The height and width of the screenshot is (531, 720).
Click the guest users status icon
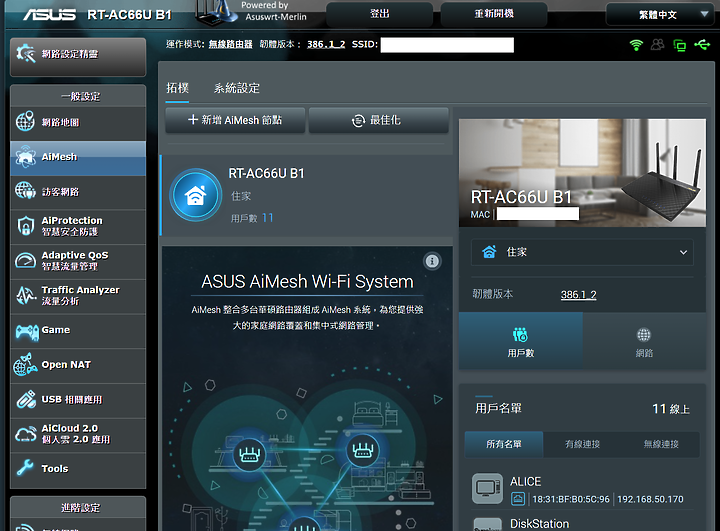[658, 45]
